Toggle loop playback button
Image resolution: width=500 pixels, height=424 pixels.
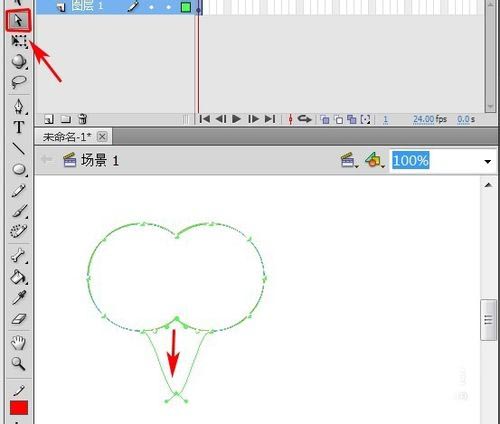point(304,119)
